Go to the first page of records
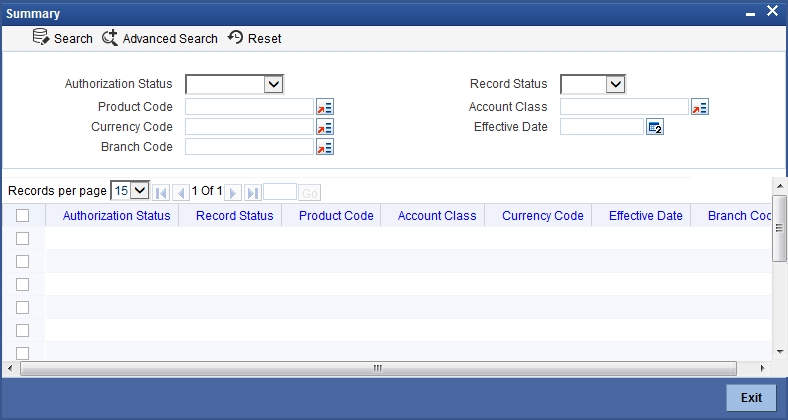 (161, 192)
